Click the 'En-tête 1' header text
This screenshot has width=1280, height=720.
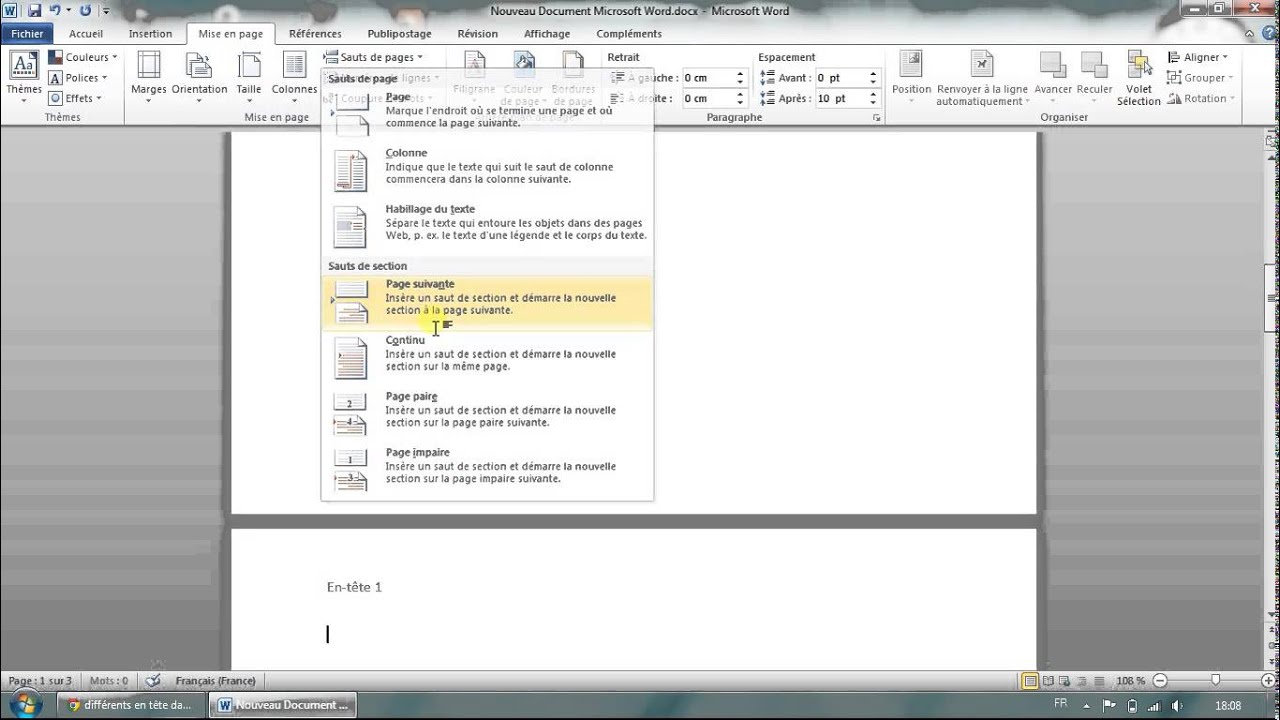click(x=354, y=587)
